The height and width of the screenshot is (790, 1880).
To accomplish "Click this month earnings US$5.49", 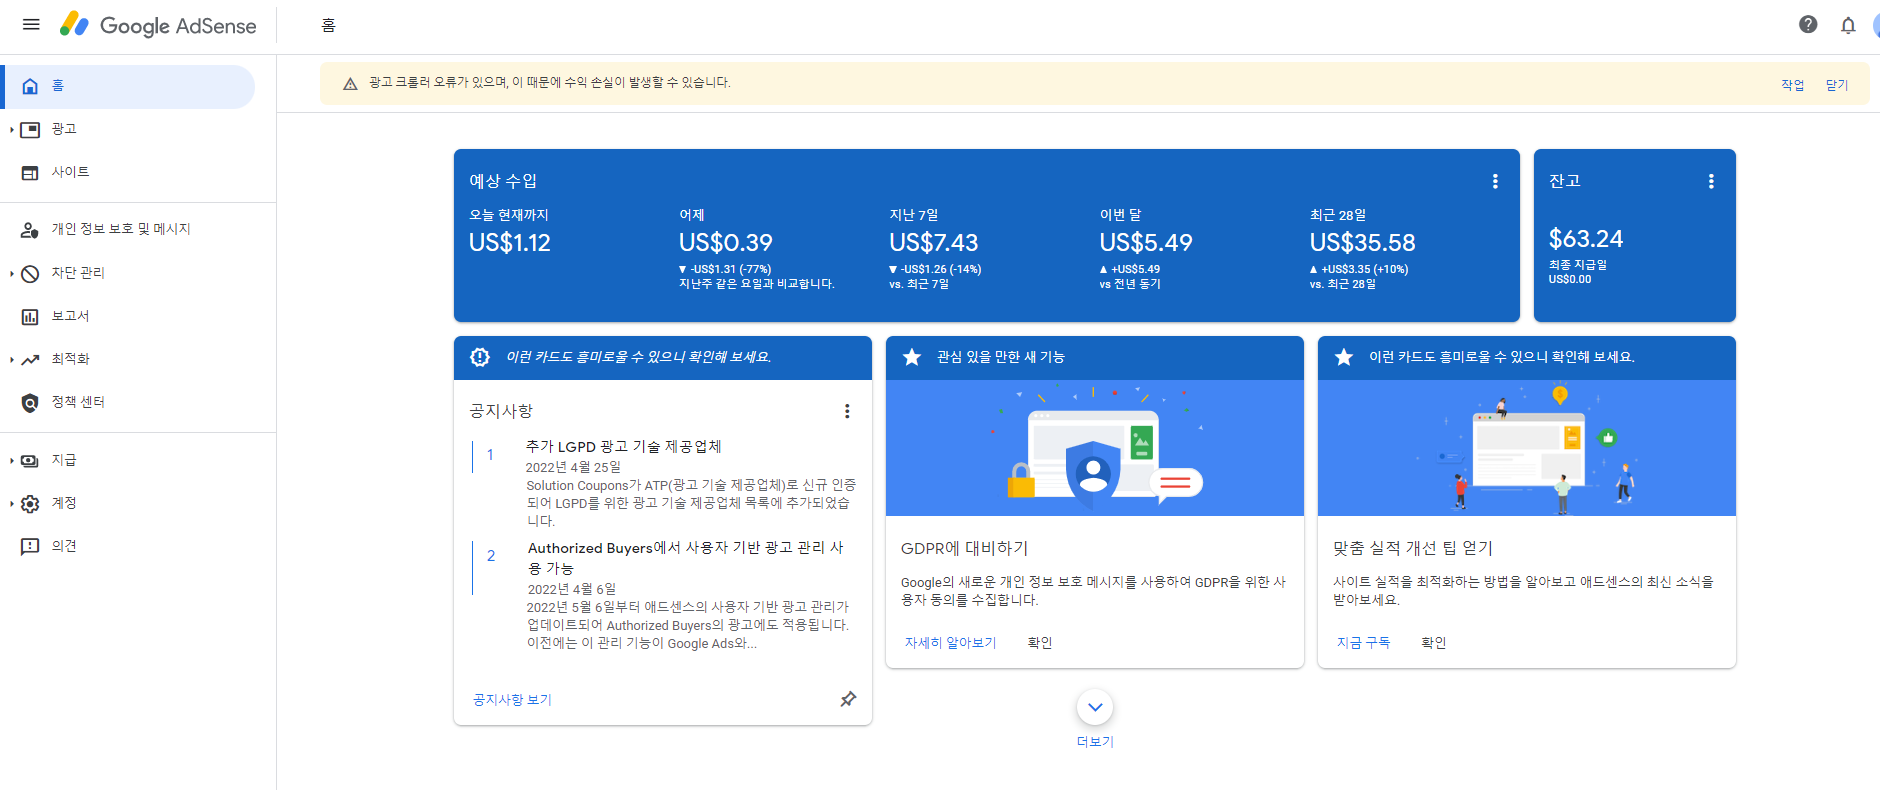I will click(x=1146, y=243).
